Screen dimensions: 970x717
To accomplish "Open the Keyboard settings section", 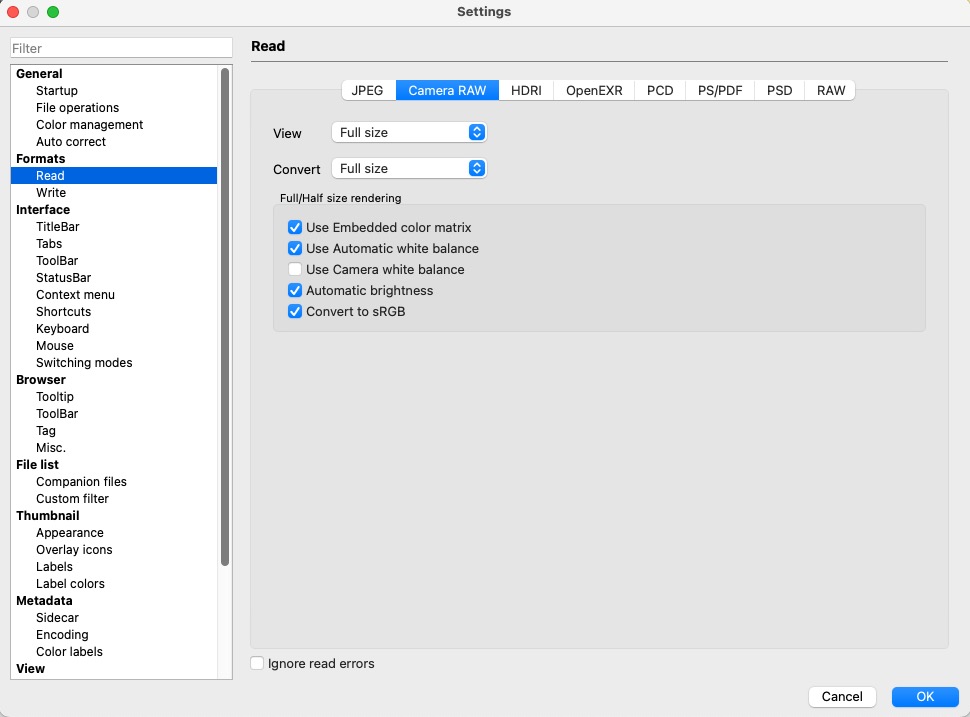I will (x=62, y=328).
